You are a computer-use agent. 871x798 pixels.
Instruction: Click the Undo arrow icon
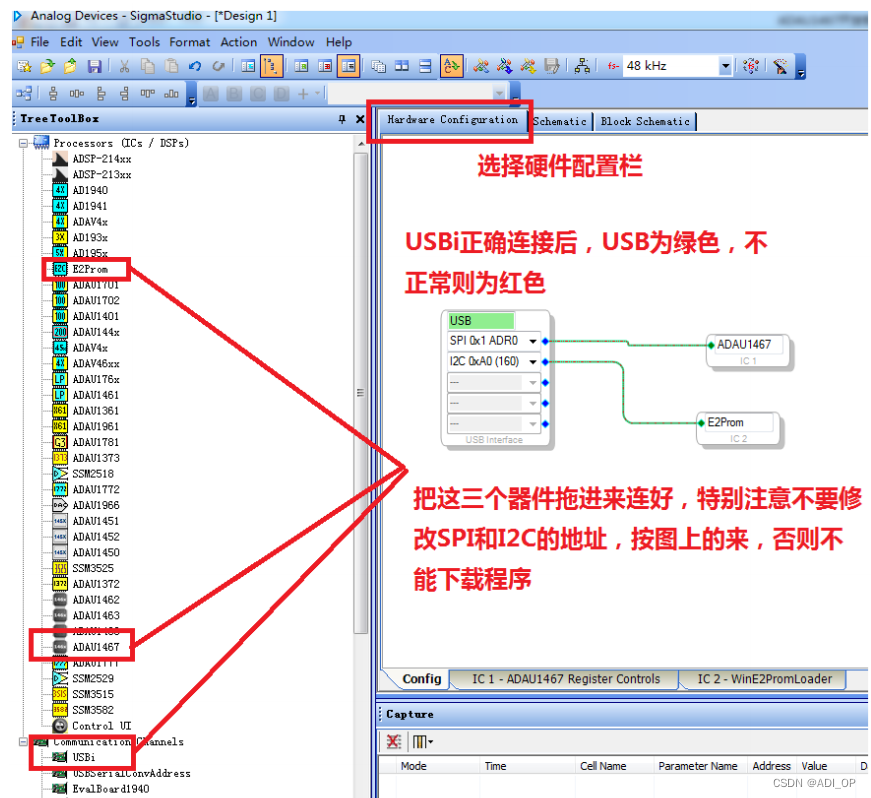195,67
